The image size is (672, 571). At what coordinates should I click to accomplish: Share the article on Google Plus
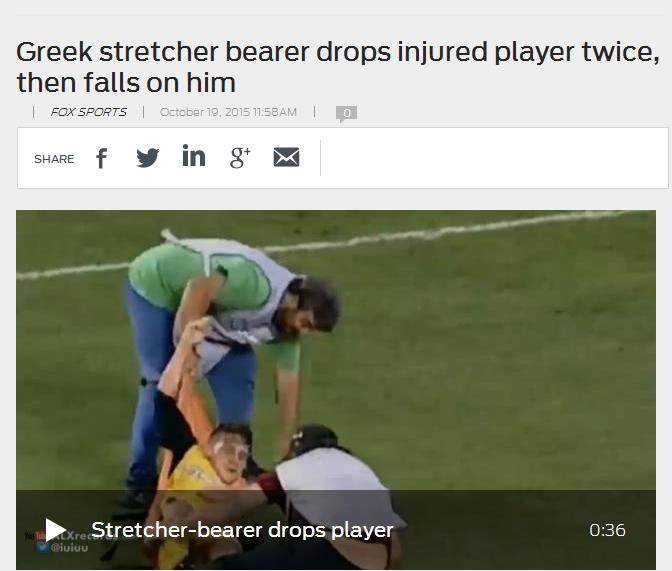coord(240,157)
